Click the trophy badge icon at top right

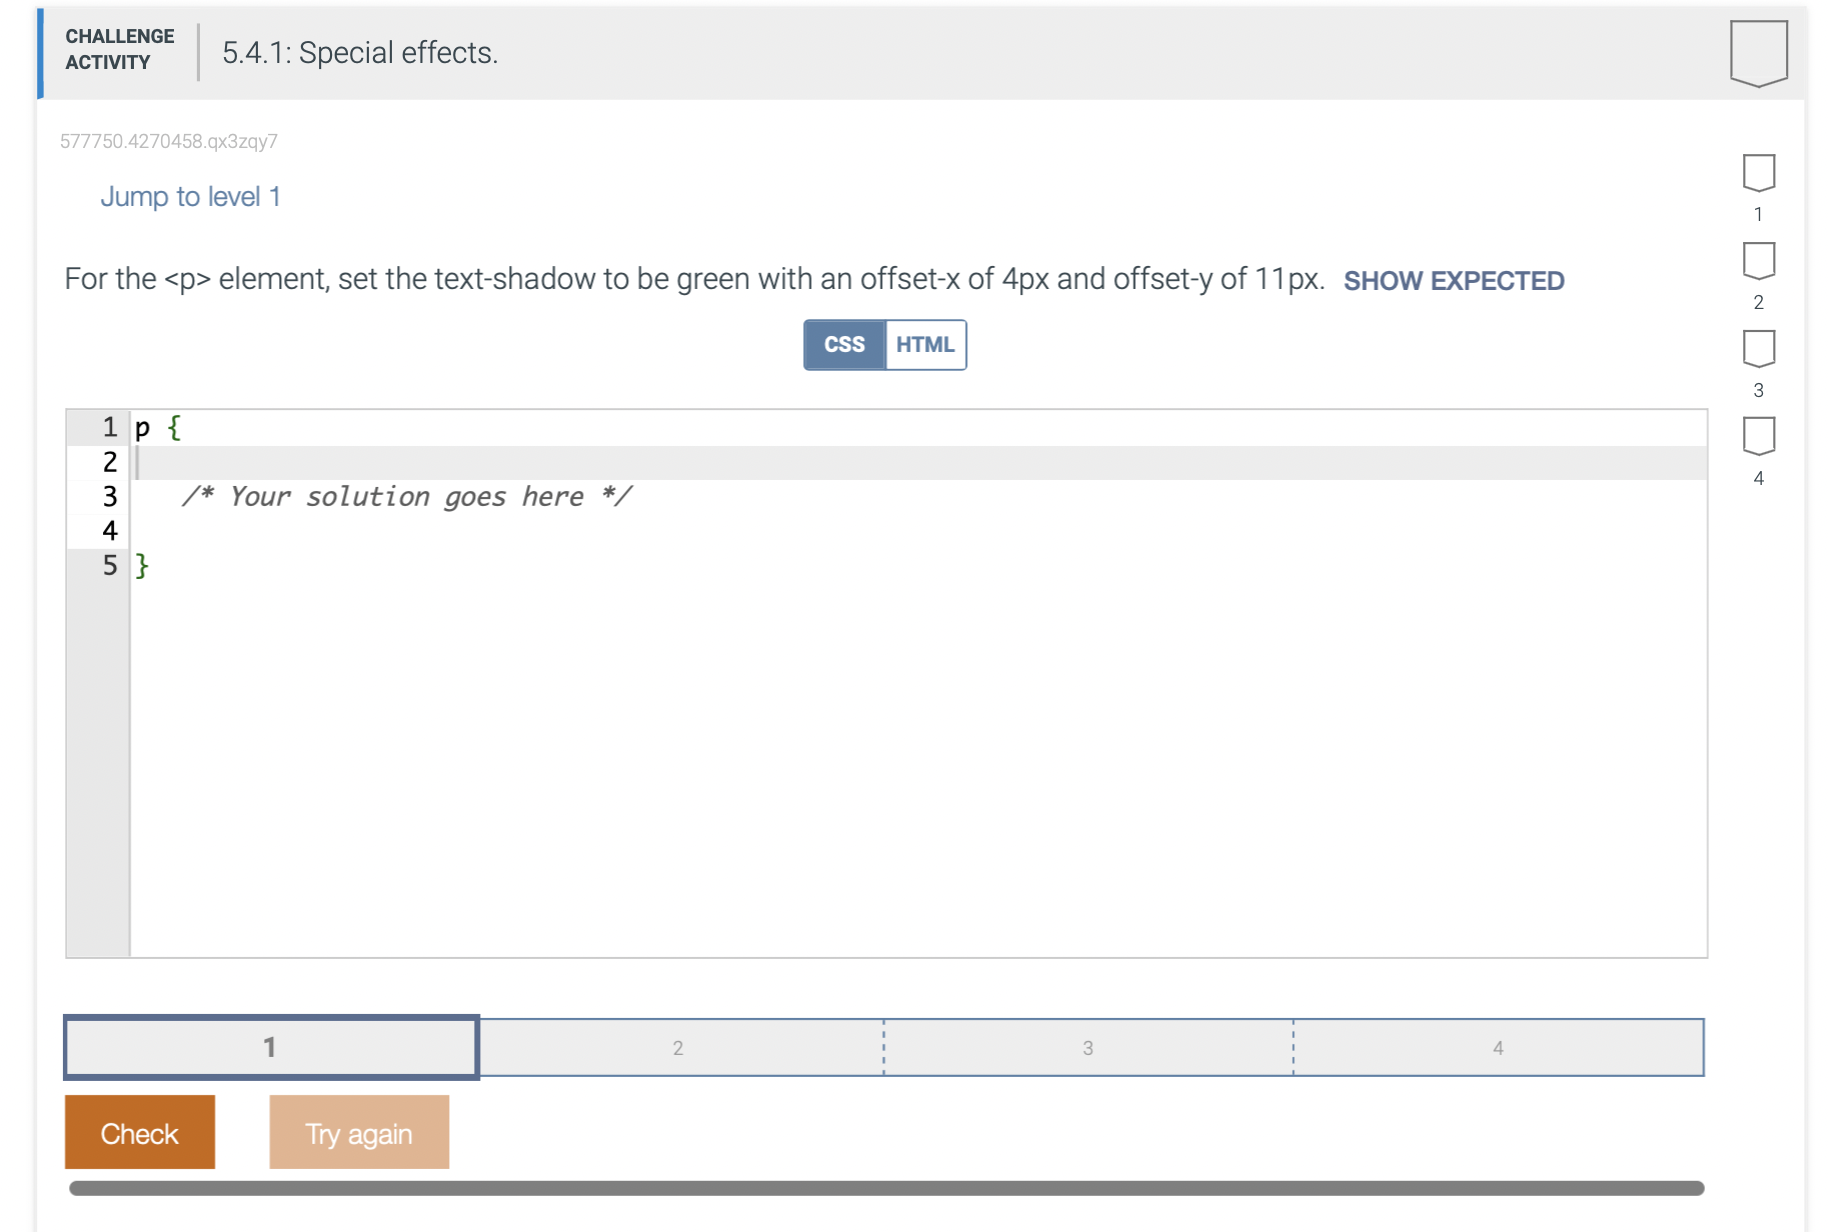tap(1758, 52)
